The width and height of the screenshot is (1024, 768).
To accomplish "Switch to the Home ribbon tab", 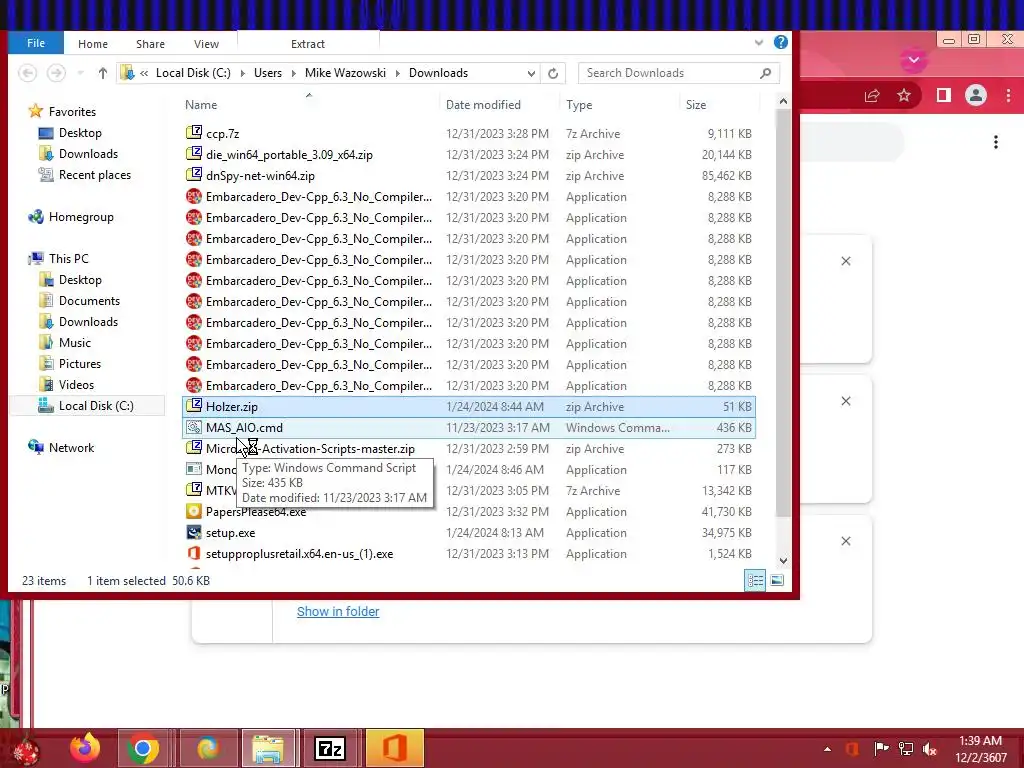I will pos(93,44).
